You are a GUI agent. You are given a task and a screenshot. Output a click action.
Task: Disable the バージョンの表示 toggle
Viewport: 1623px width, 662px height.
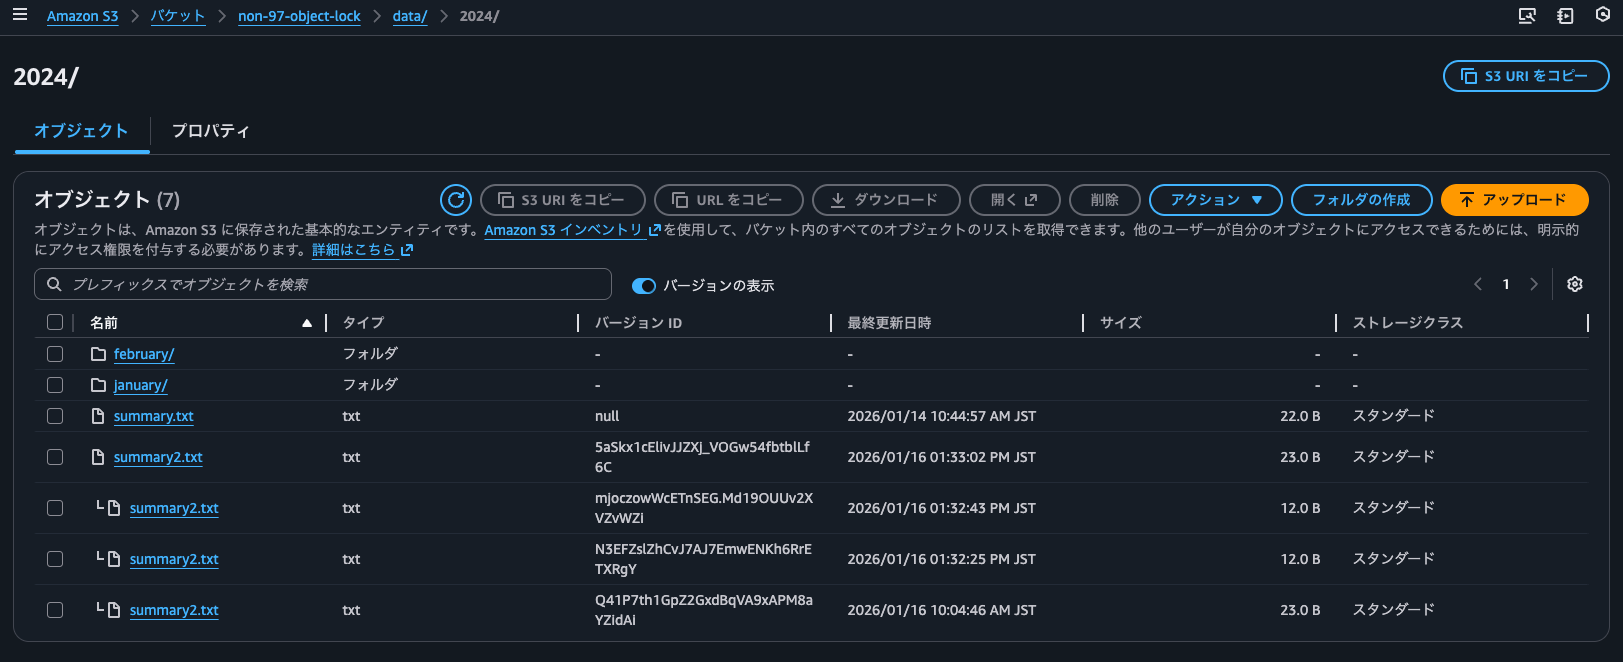(x=643, y=286)
